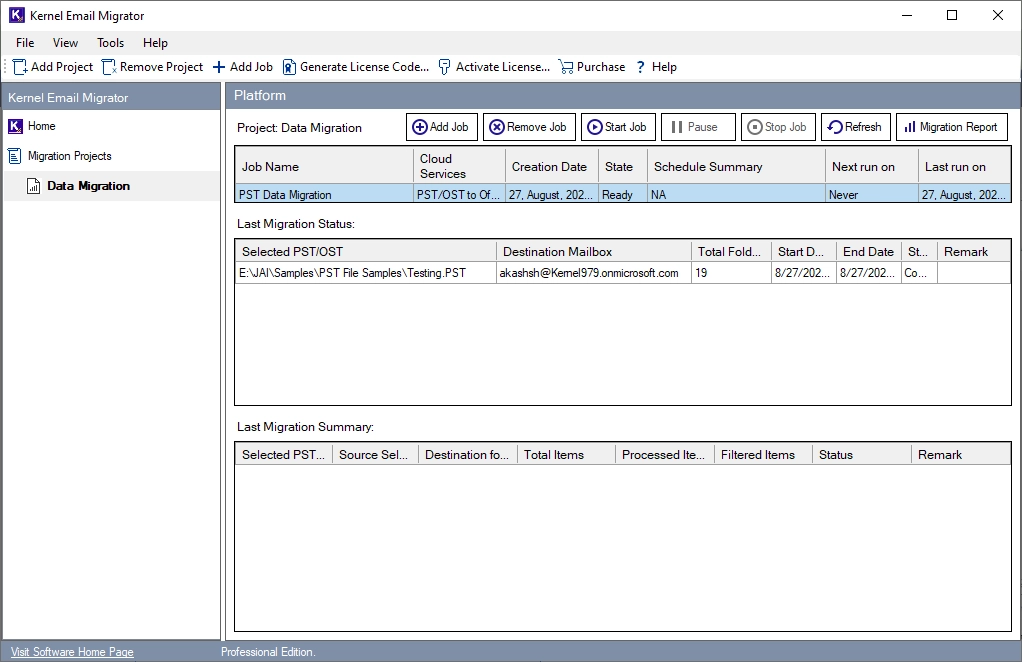Click the Add Job button in Platform panel
Screen dimensions: 1022x662
pyautogui.click(x=442, y=127)
